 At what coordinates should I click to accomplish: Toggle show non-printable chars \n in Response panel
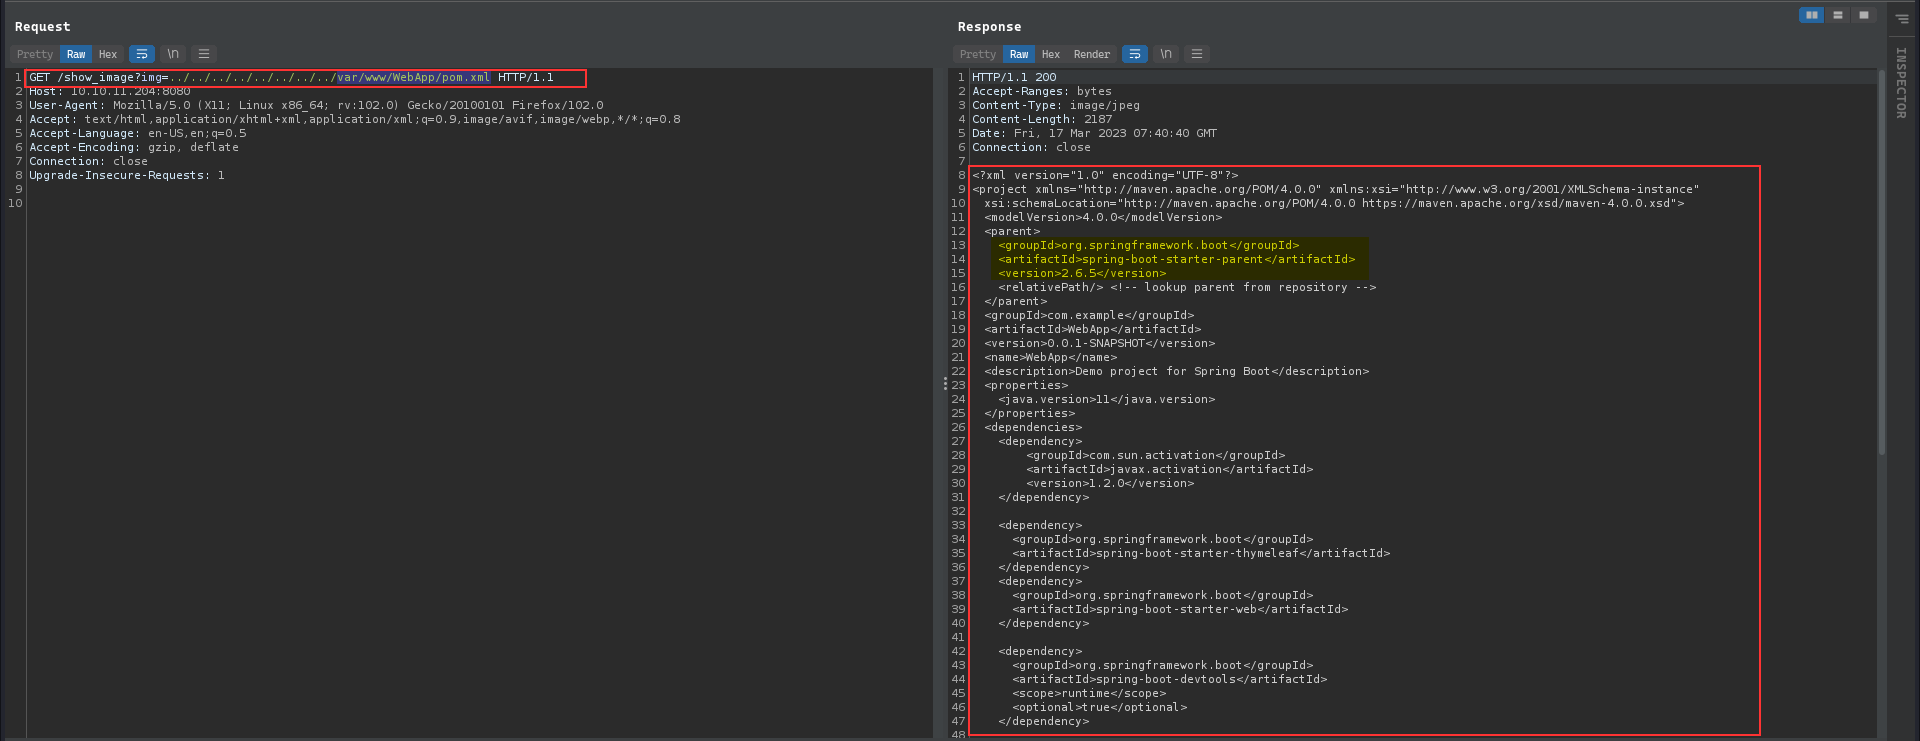[1166, 54]
